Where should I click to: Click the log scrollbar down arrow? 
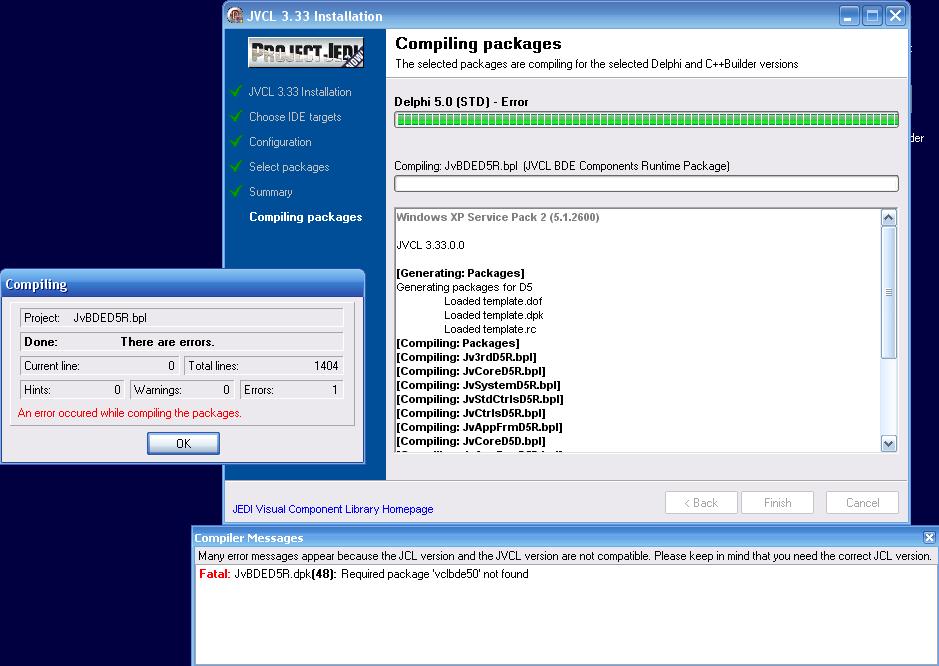point(889,443)
